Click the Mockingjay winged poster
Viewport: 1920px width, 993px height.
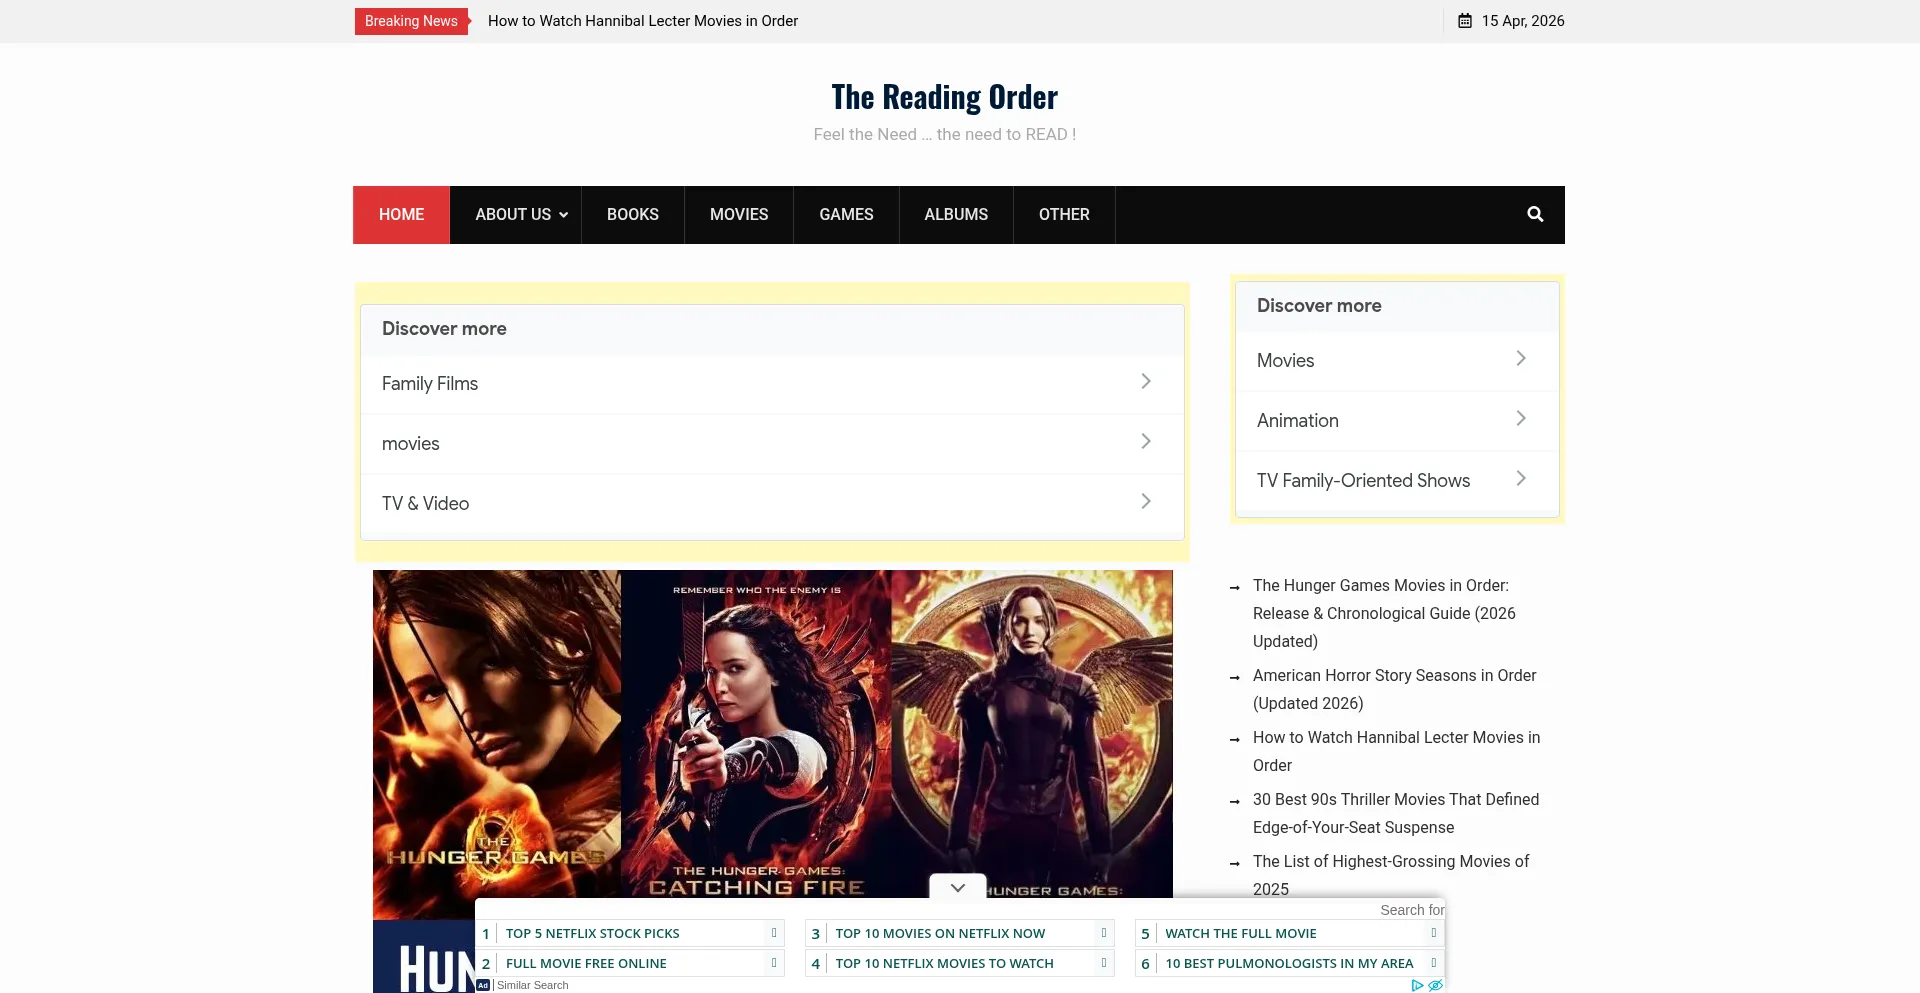[1032, 733]
